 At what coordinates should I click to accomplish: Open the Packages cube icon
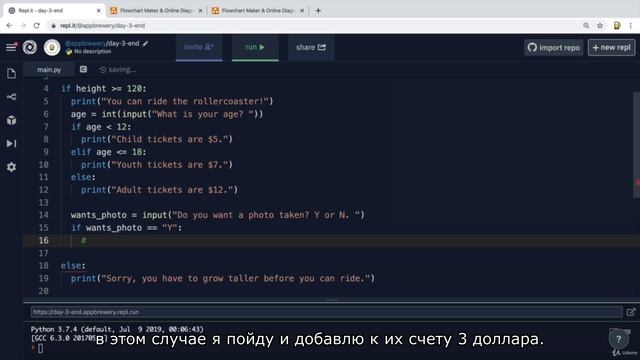tap(11, 120)
